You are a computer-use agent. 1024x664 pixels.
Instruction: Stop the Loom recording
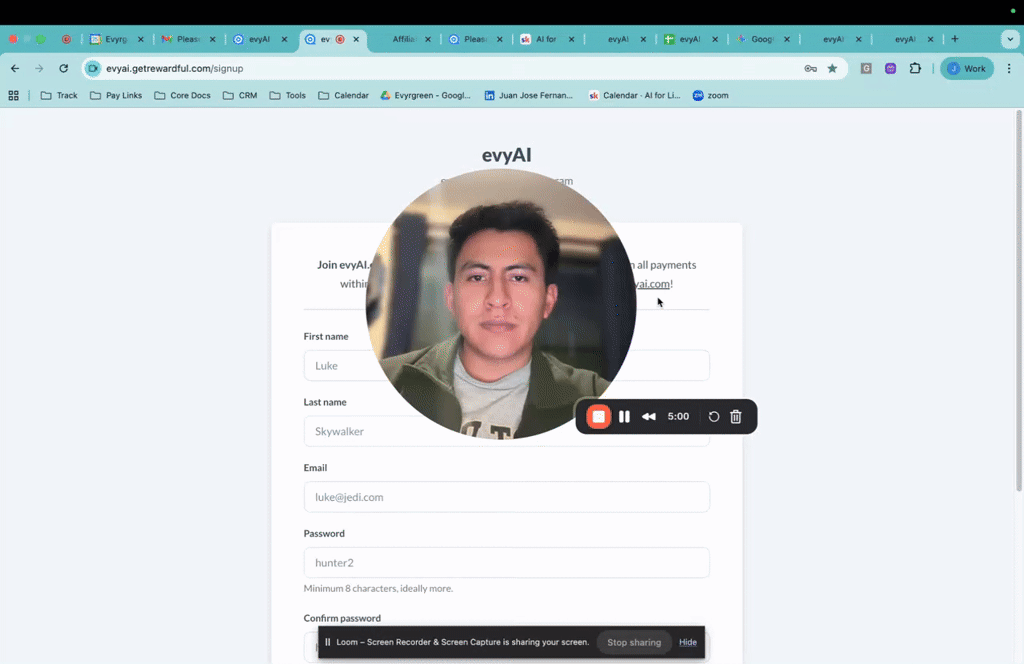[598, 416]
